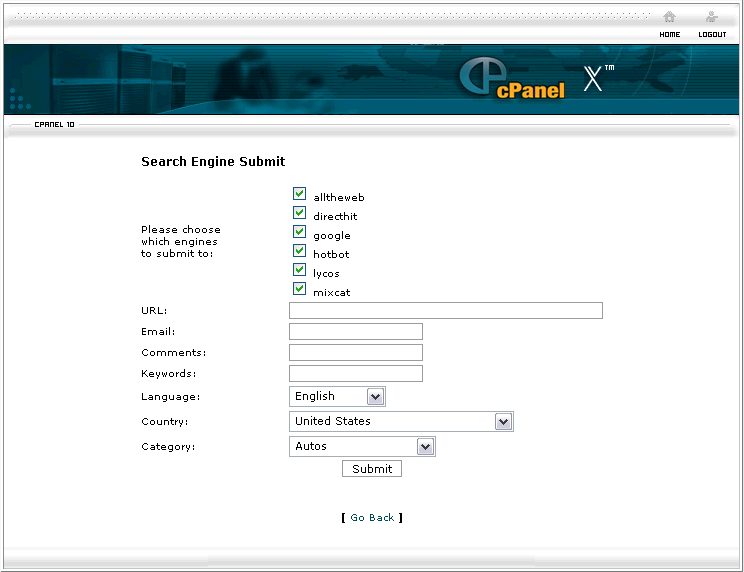Click the Home house icon
The width and height of the screenshot is (744, 572).
tap(669, 17)
